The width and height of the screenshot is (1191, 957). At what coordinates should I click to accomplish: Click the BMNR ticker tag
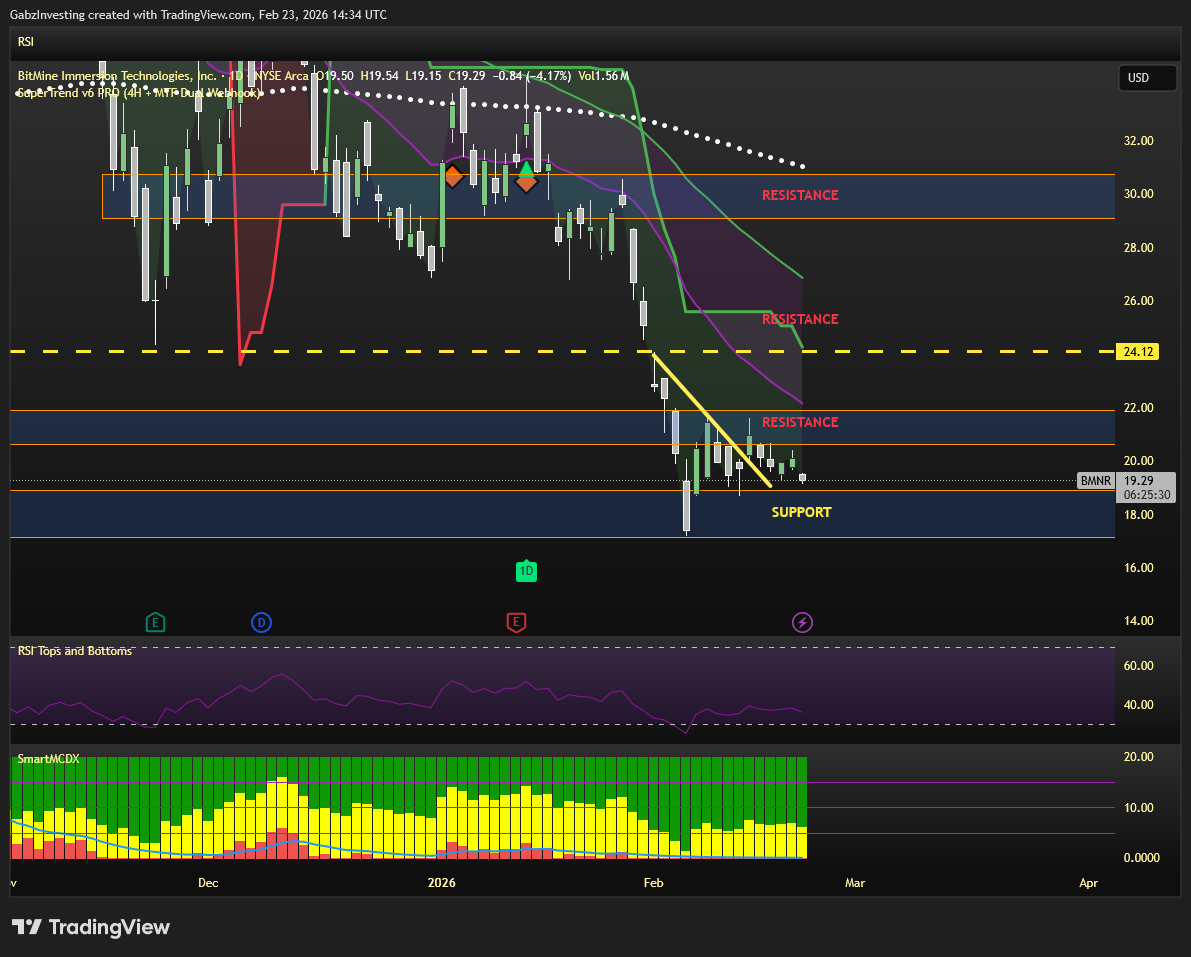tap(1096, 481)
